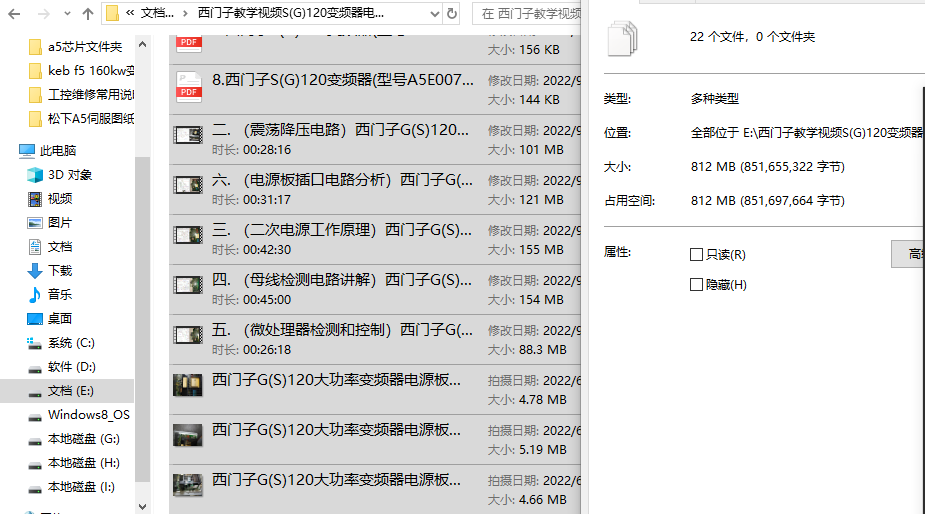Image resolution: width=925 pixels, height=514 pixels.
Task: Click the PDF icon of file 8.西门子S(G)120变频器
Action: 189,87
